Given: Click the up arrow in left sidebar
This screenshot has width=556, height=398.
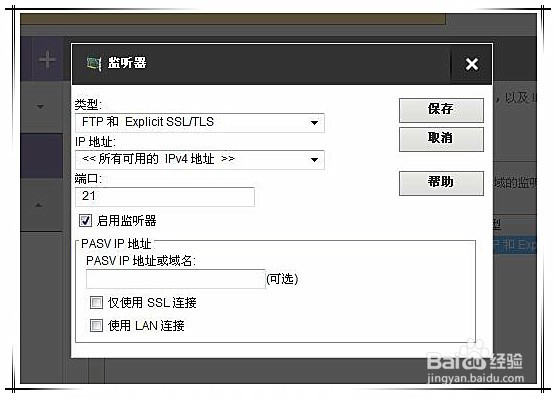Looking at the screenshot, I should click(39, 205).
